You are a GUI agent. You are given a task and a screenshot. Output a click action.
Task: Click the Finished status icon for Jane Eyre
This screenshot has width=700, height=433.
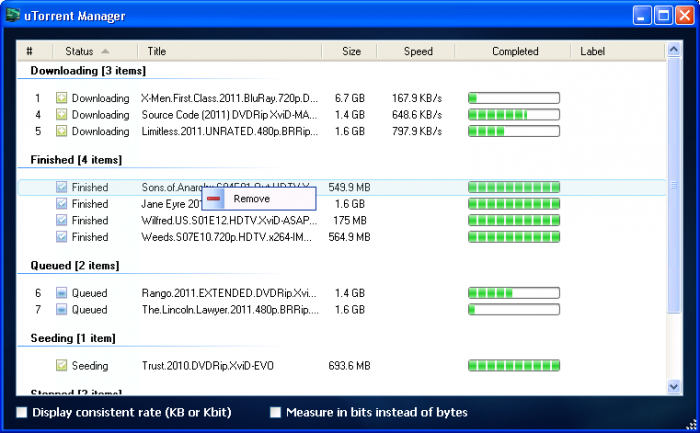tap(61, 204)
